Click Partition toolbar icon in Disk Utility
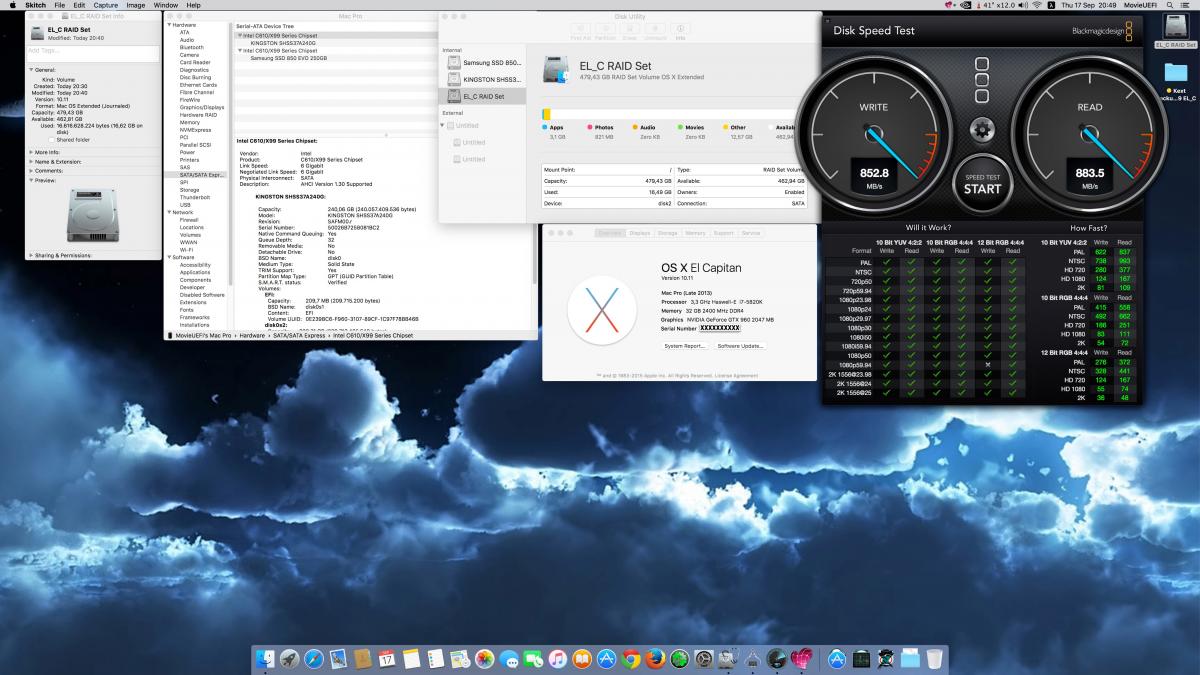The image size is (1200, 675). pyautogui.click(x=606, y=32)
